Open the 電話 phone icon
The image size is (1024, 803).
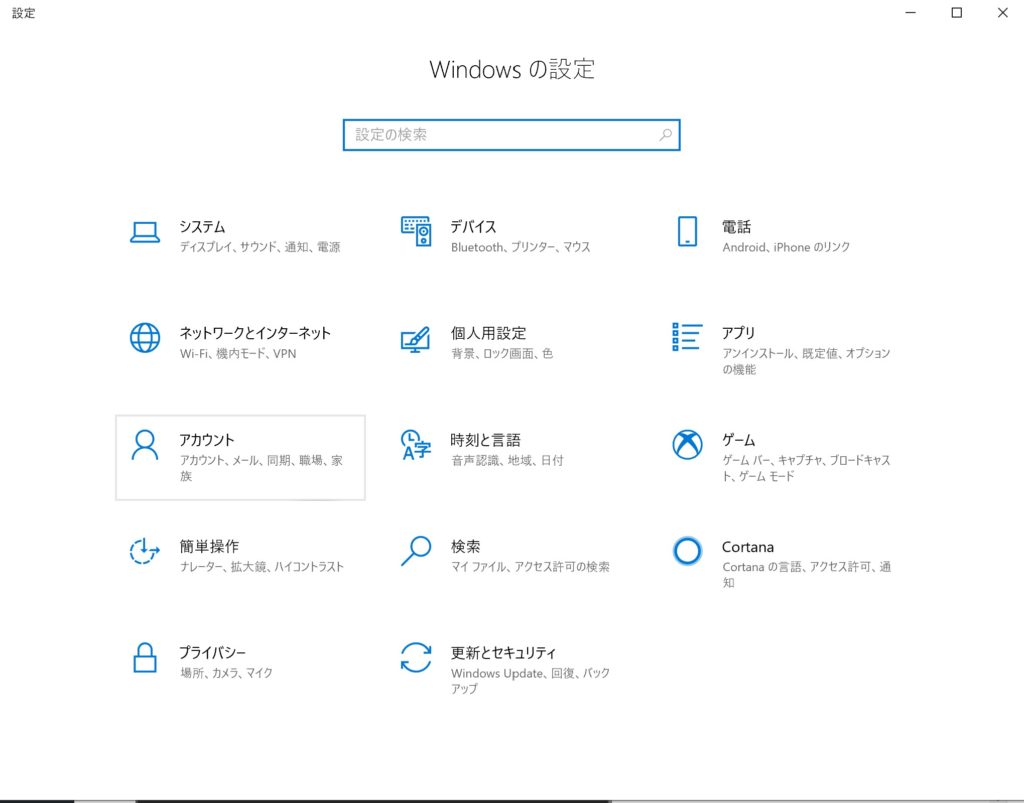(687, 232)
